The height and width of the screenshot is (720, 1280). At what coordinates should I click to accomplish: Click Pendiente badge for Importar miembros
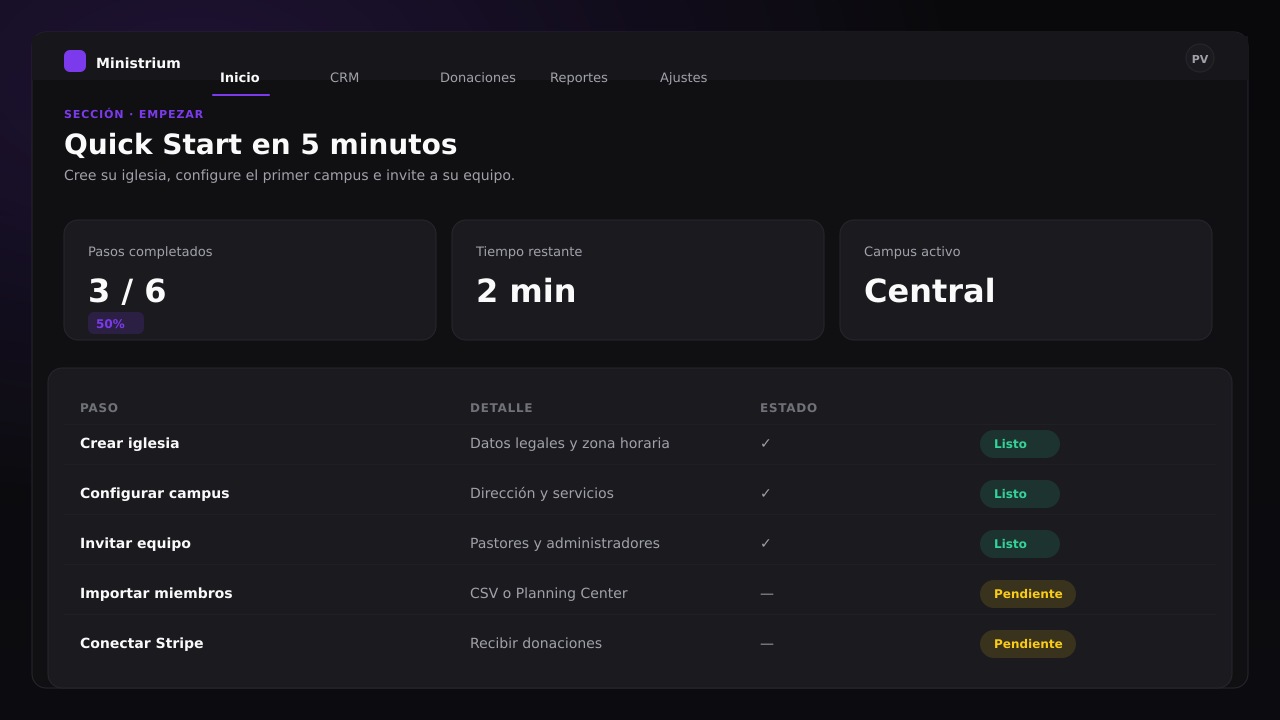(1028, 594)
